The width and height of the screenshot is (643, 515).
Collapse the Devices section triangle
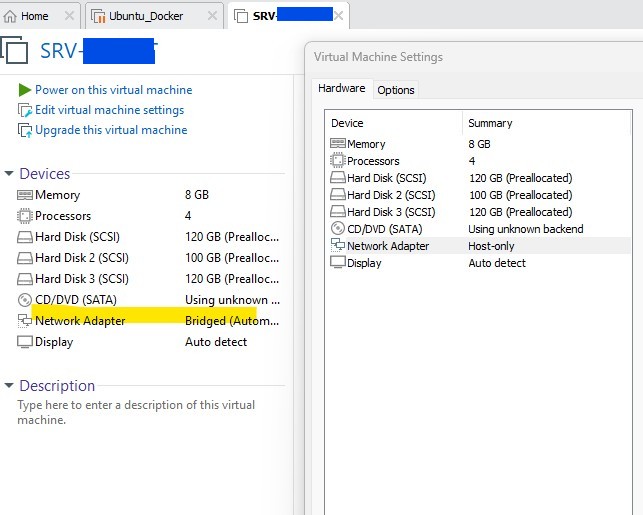point(9,174)
